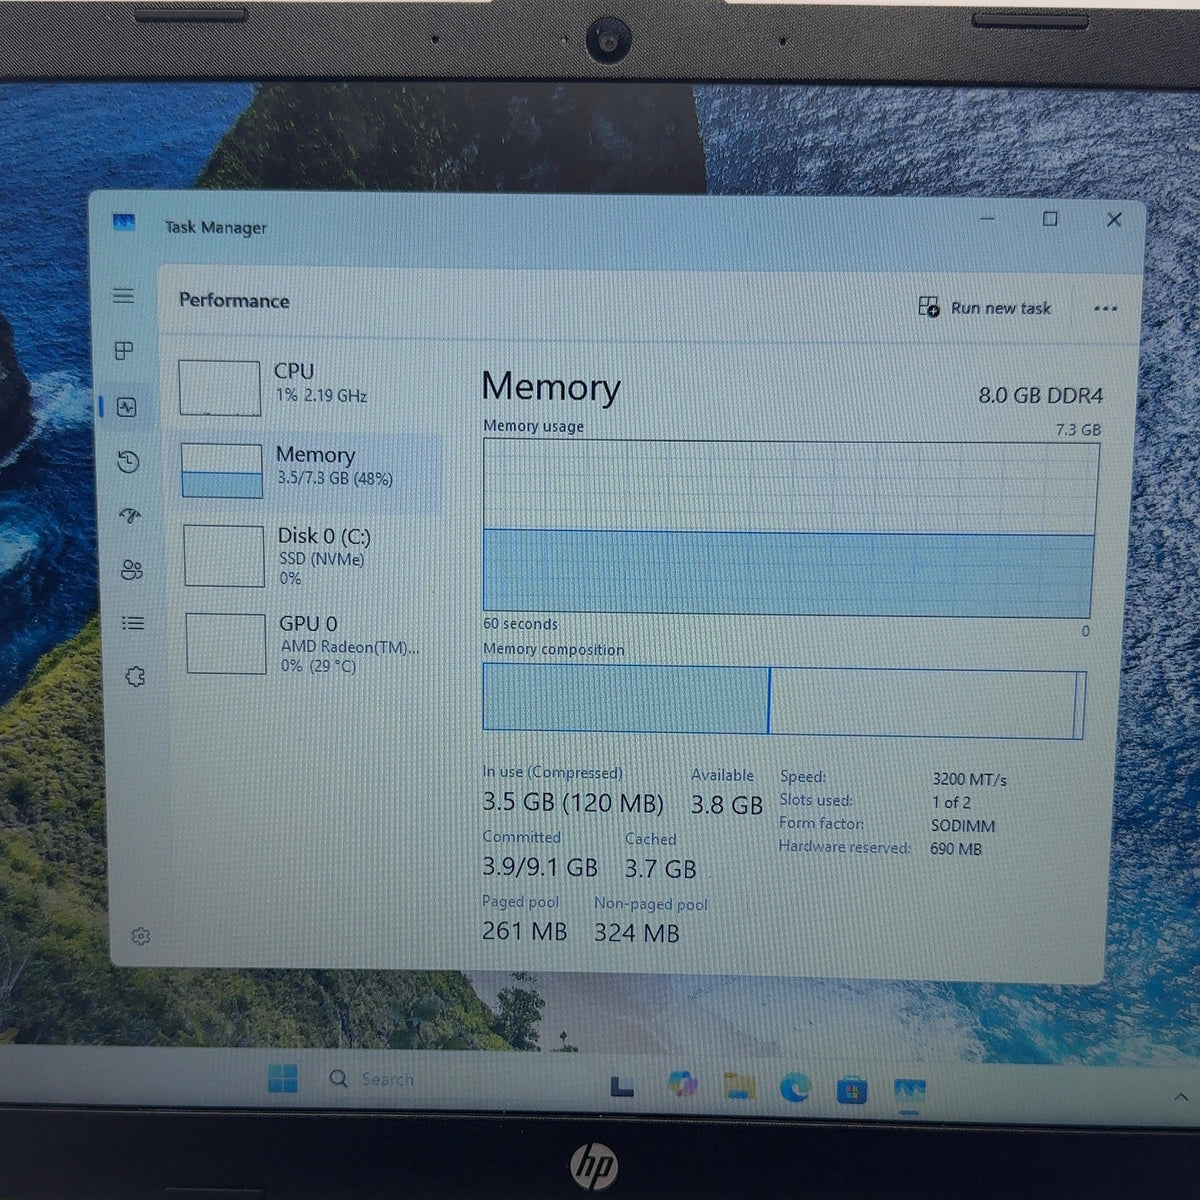
Task: Click the "3.8 GB" available value
Action: 727,805
